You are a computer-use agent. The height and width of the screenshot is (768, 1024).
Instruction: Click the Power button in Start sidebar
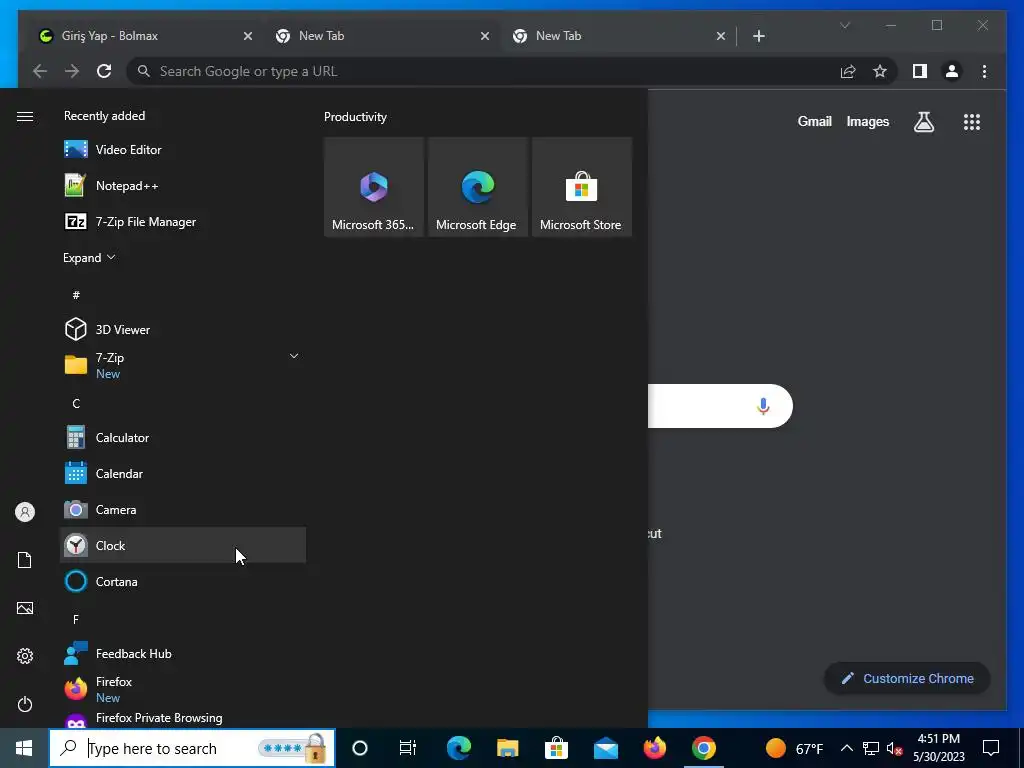pyautogui.click(x=25, y=704)
